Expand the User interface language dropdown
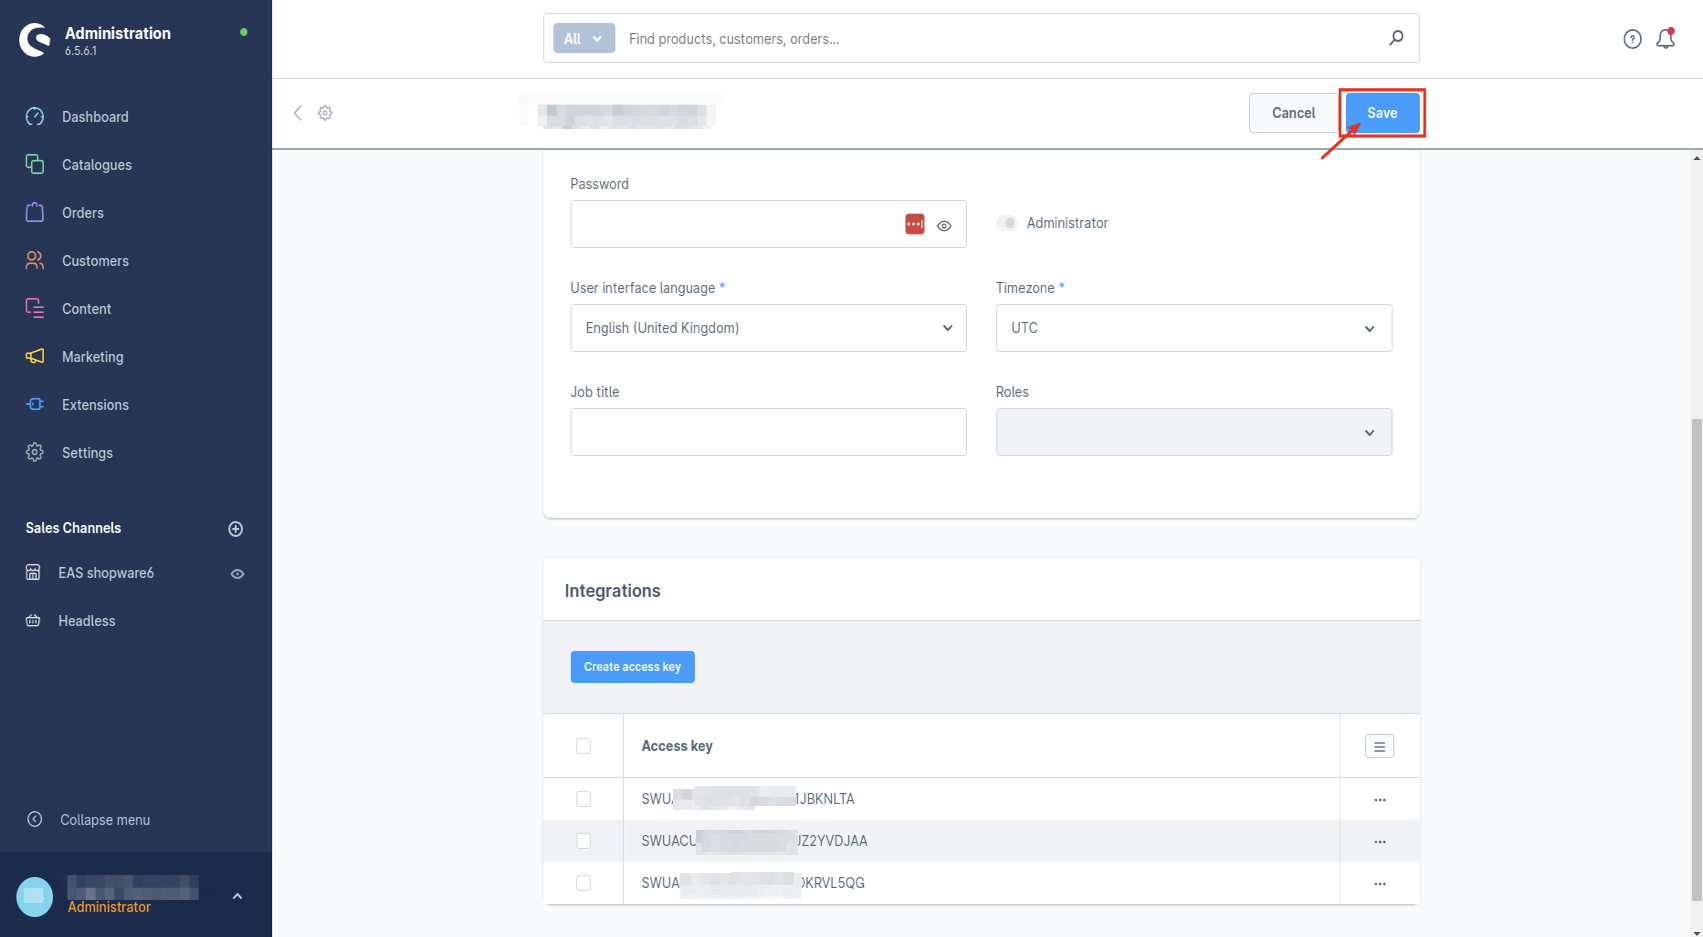1703x937 pixels. click(x=768, y=328)
